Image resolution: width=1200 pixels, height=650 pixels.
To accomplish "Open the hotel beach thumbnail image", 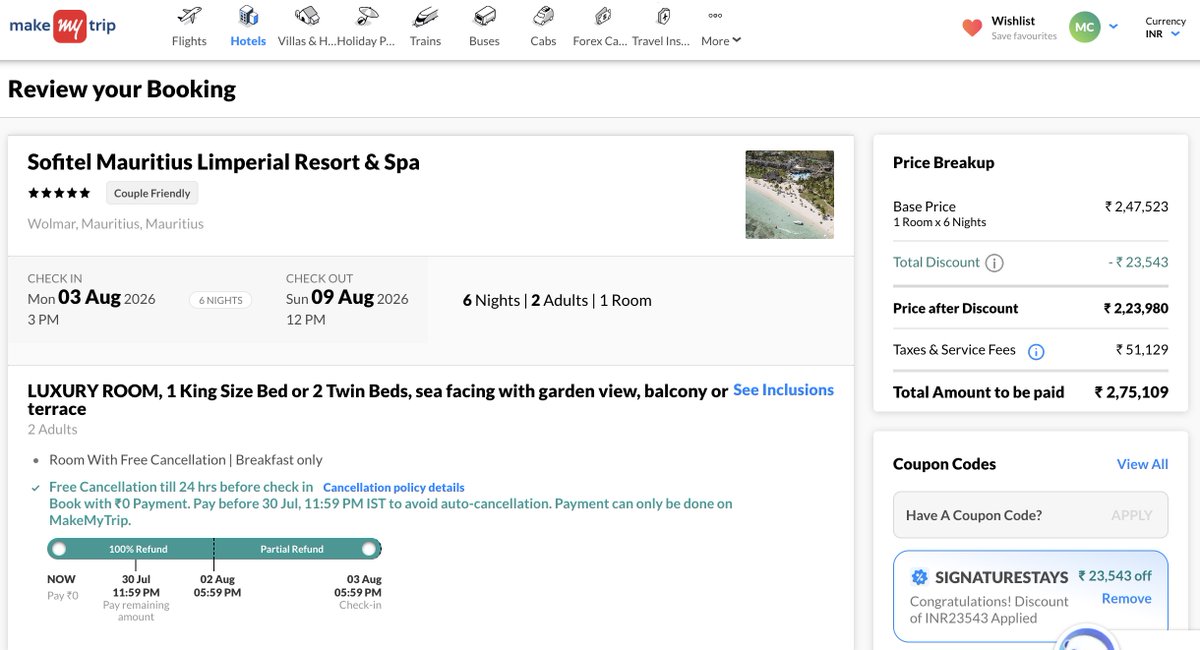I will tap(789, 194).
